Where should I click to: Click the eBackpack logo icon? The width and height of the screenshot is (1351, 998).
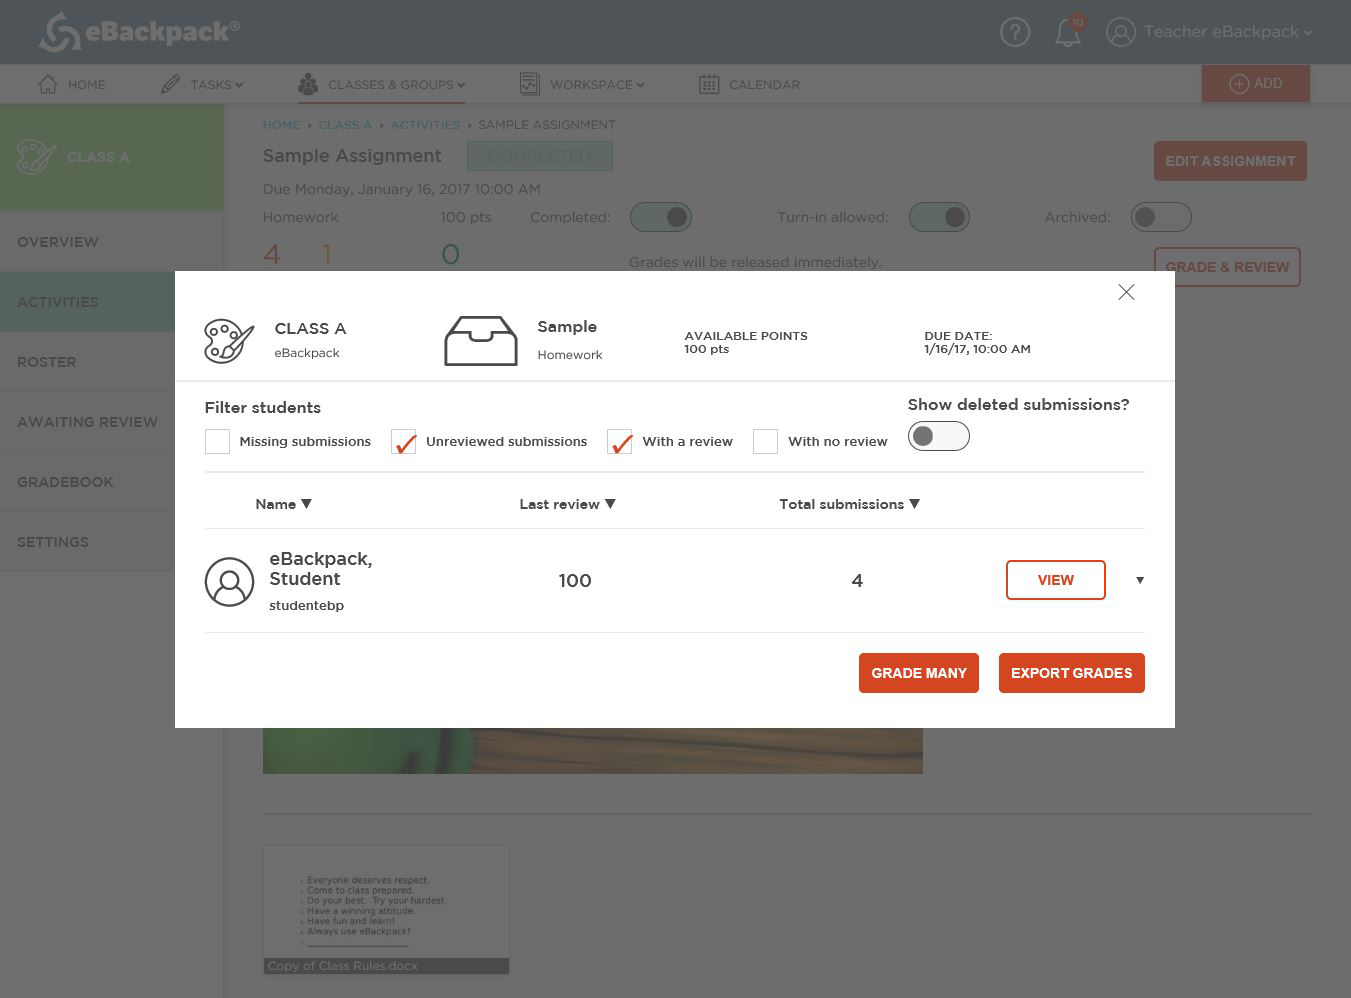coord(59,32)
